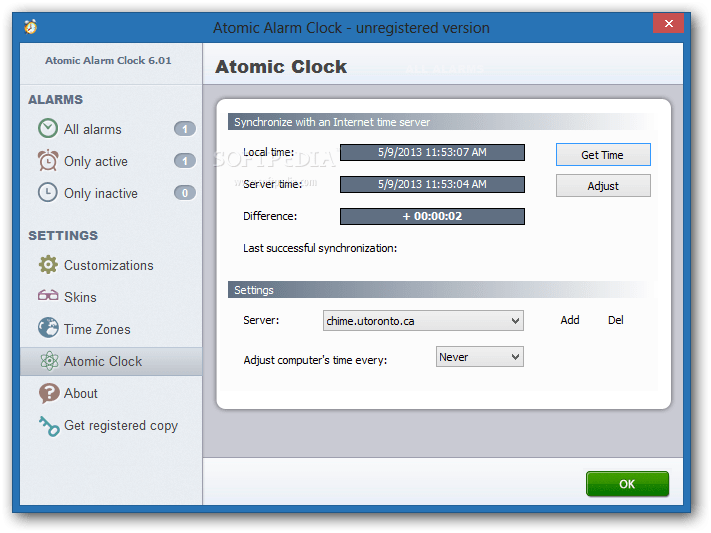Screen dimensions: 711x533
Task: Click the Adjust button
Action: coord(603,186)
